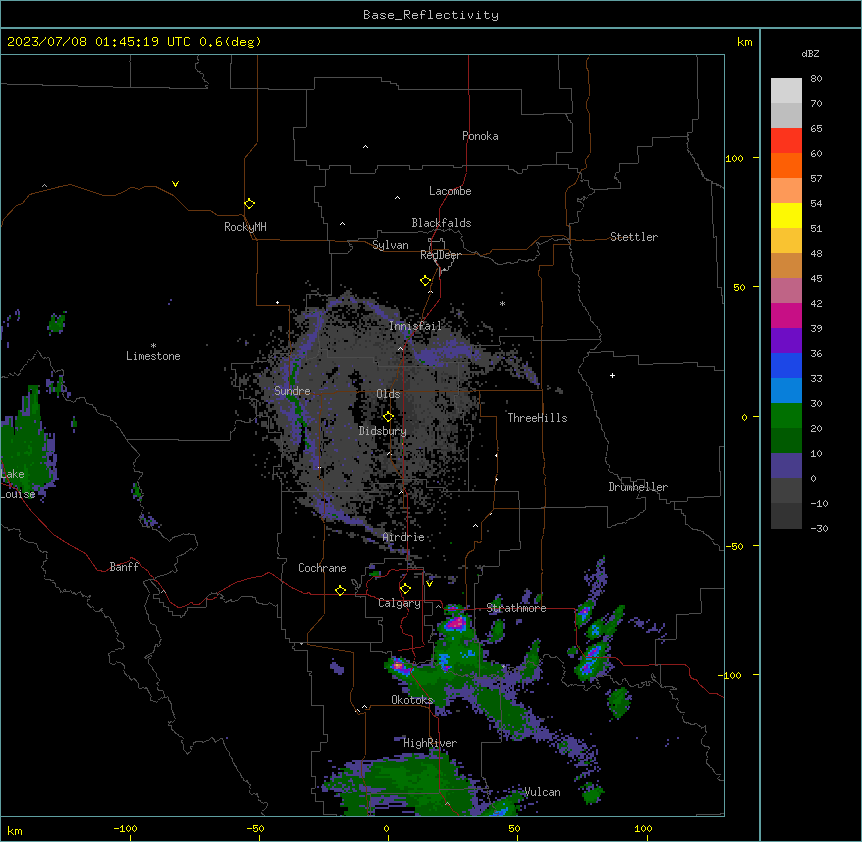The image size is (862, 842).
Task: Select the Innisfail label
Action: pos(415,326)
